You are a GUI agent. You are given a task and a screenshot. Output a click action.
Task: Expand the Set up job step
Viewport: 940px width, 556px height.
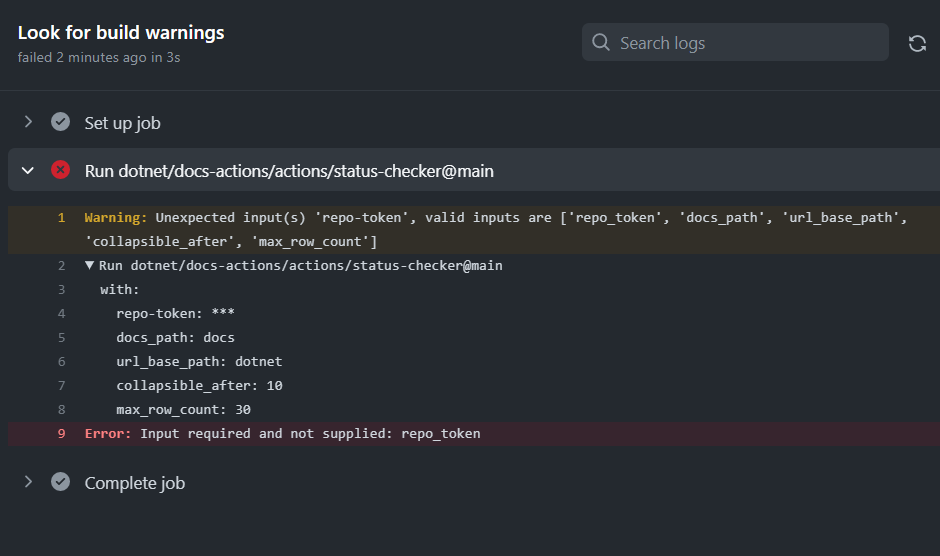pos(28,122)
